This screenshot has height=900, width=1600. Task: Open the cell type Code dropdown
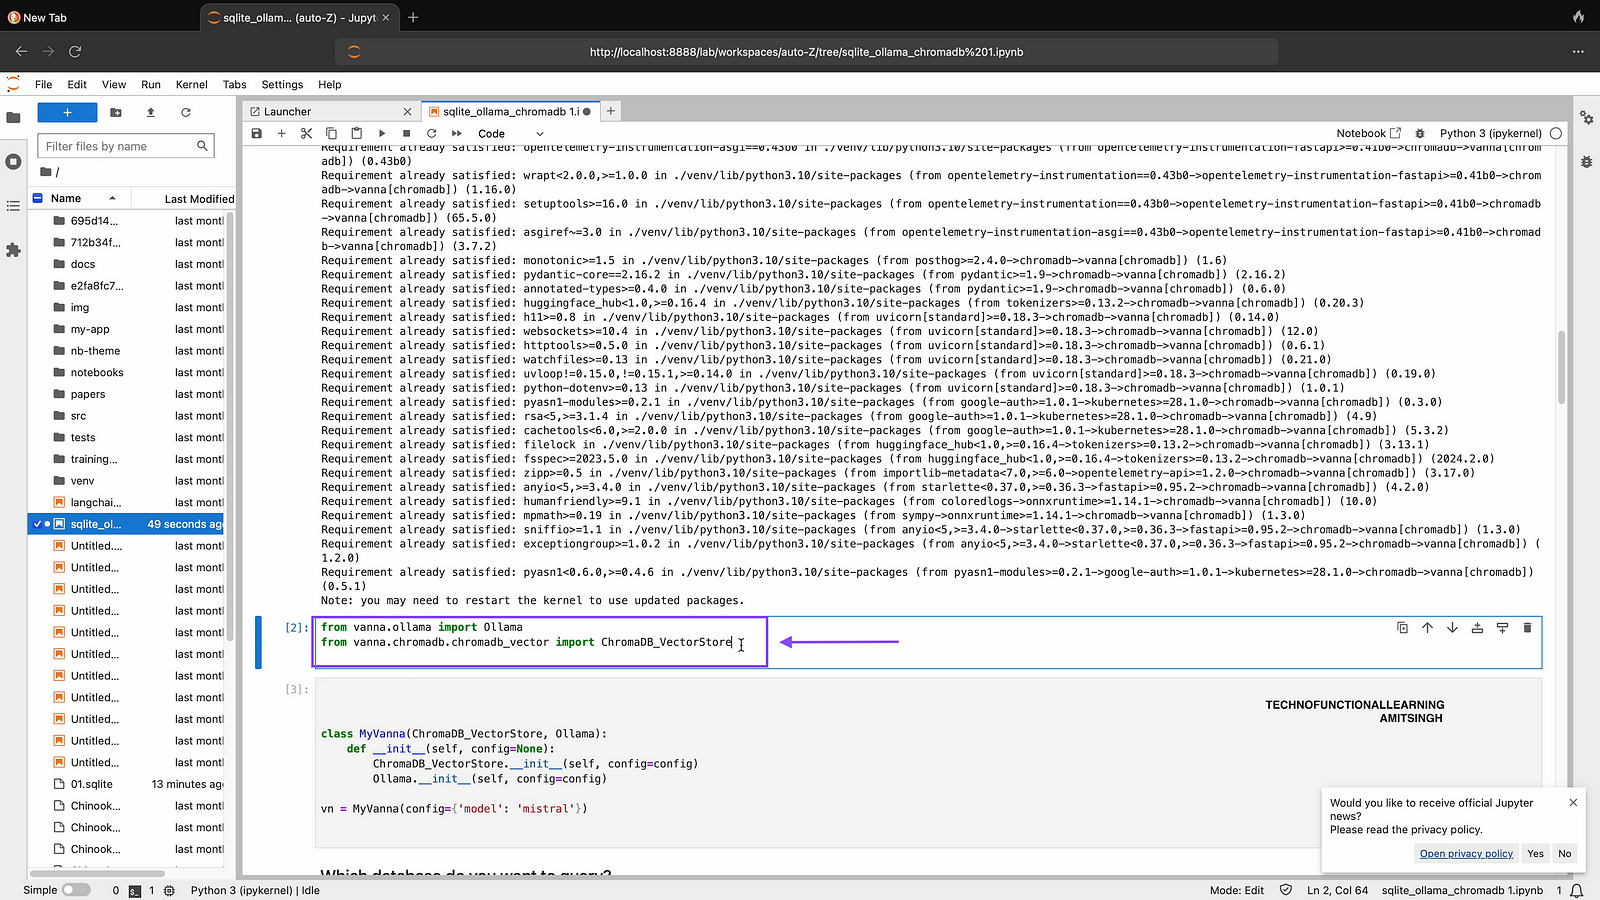tap(510, 133)
